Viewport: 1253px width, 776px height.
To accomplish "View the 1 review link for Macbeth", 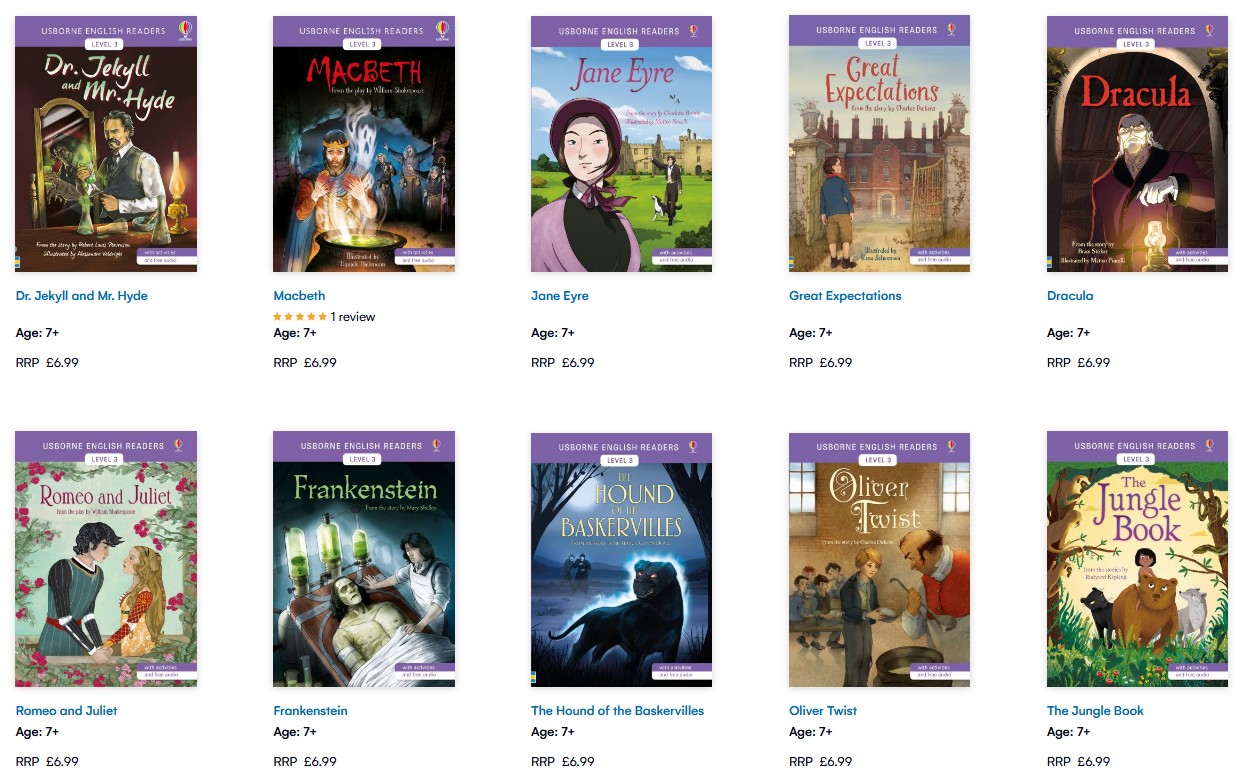I will click(x=353, y=317).
